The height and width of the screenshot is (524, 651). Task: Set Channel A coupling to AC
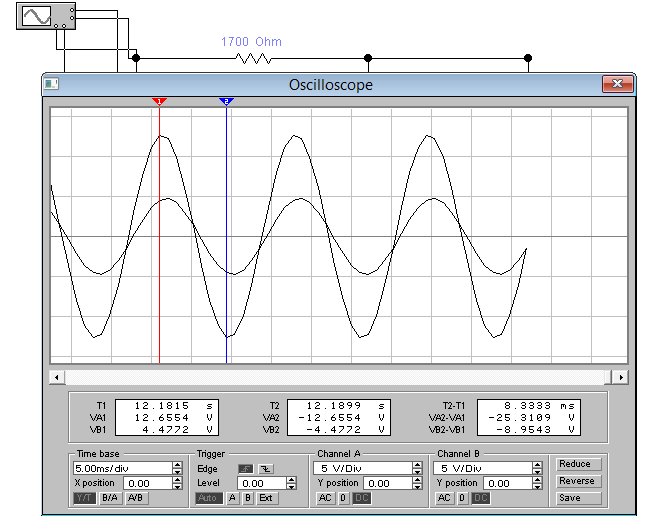pos(326,498)
